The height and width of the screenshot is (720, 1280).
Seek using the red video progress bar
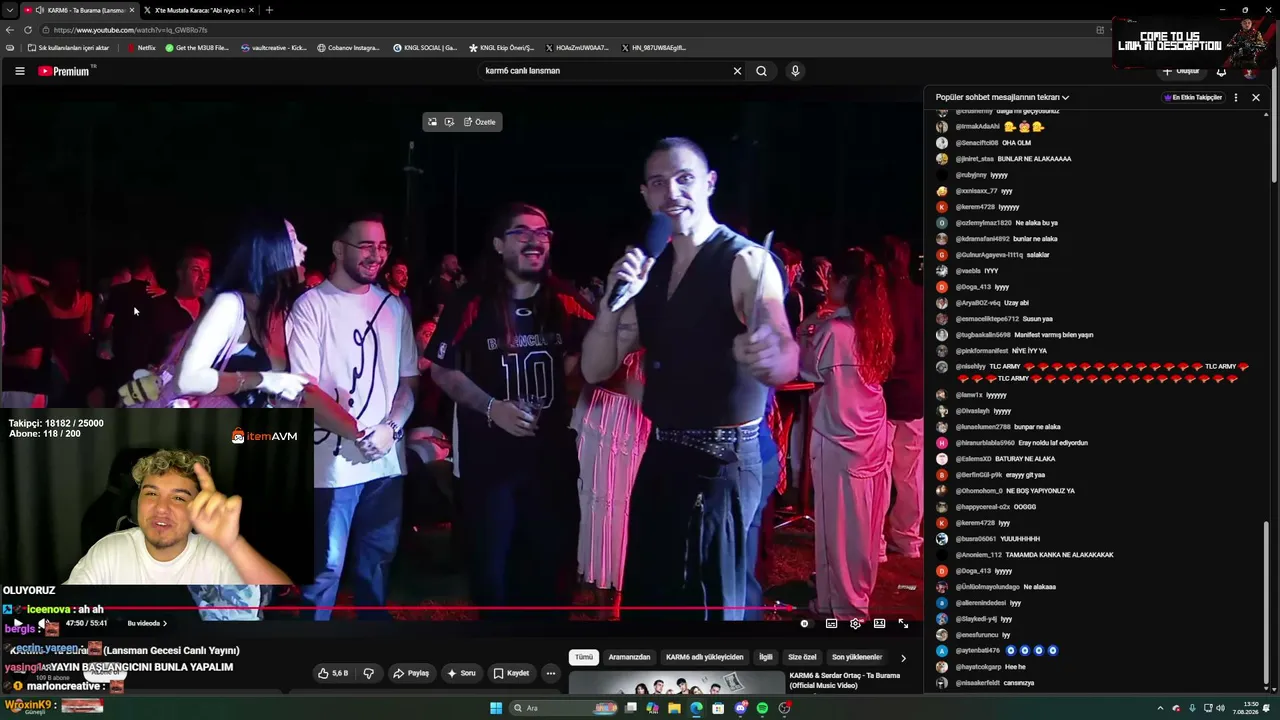point(460,608)
